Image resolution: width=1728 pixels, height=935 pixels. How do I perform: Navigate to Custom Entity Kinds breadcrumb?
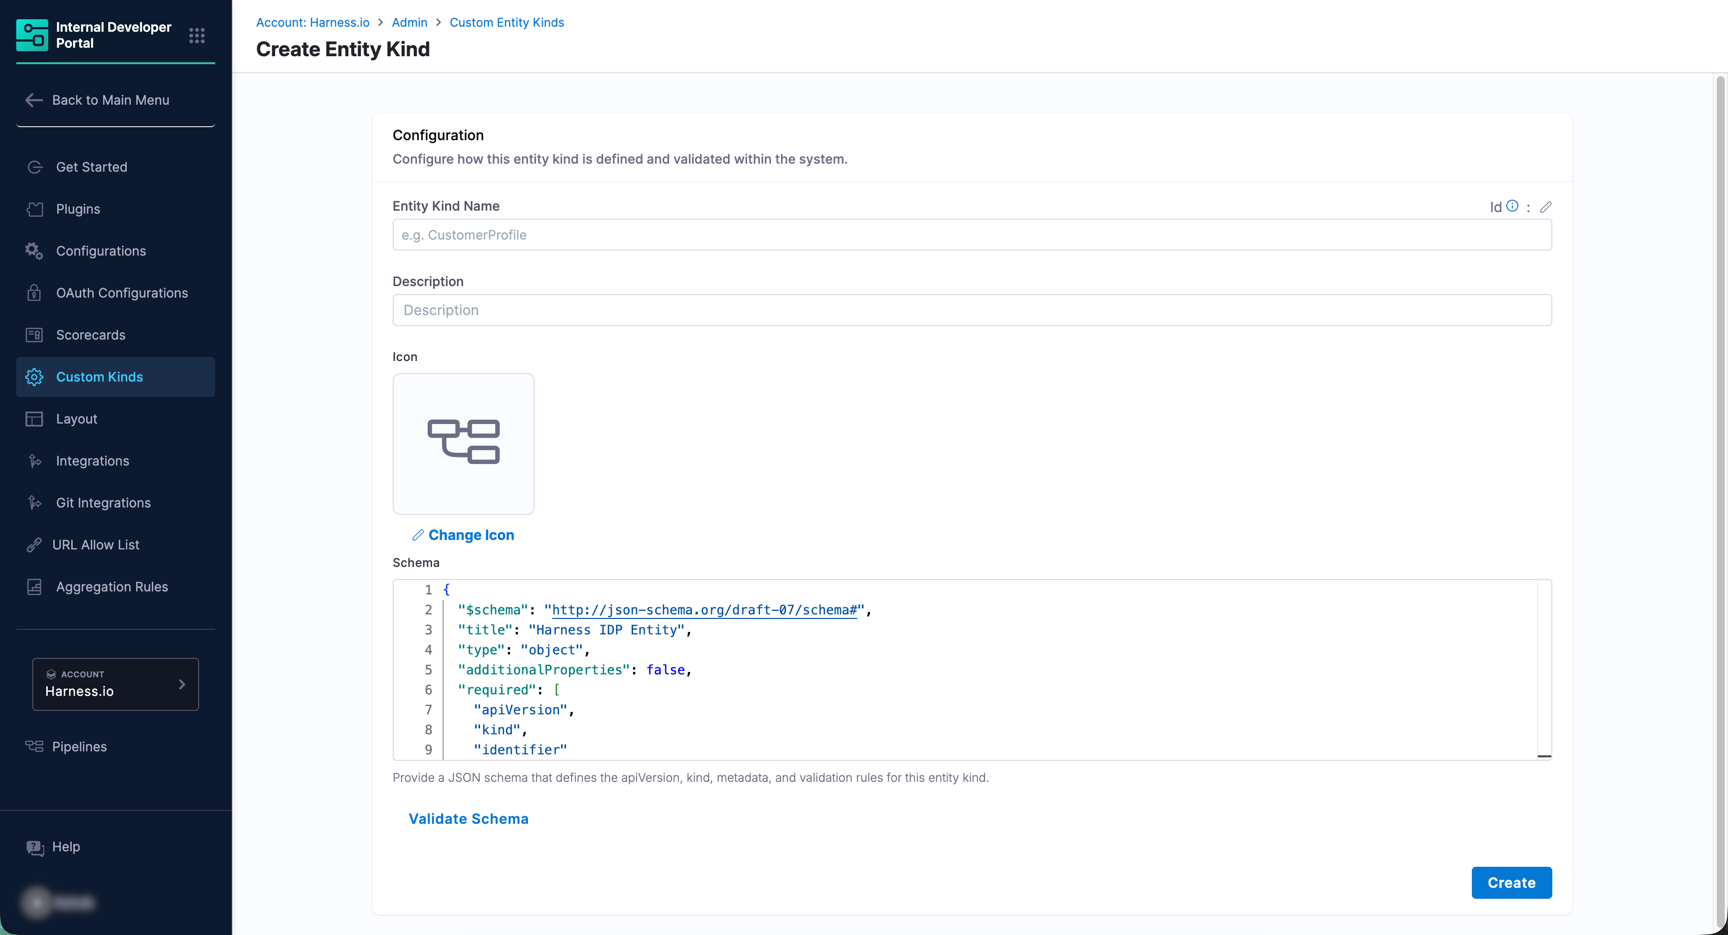click(506, 22)
